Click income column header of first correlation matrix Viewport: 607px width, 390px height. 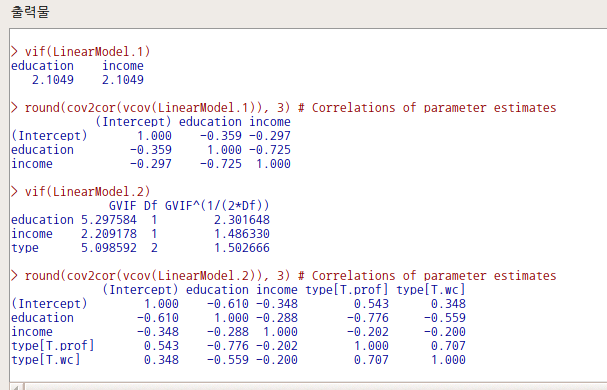(x=270, y=122)
